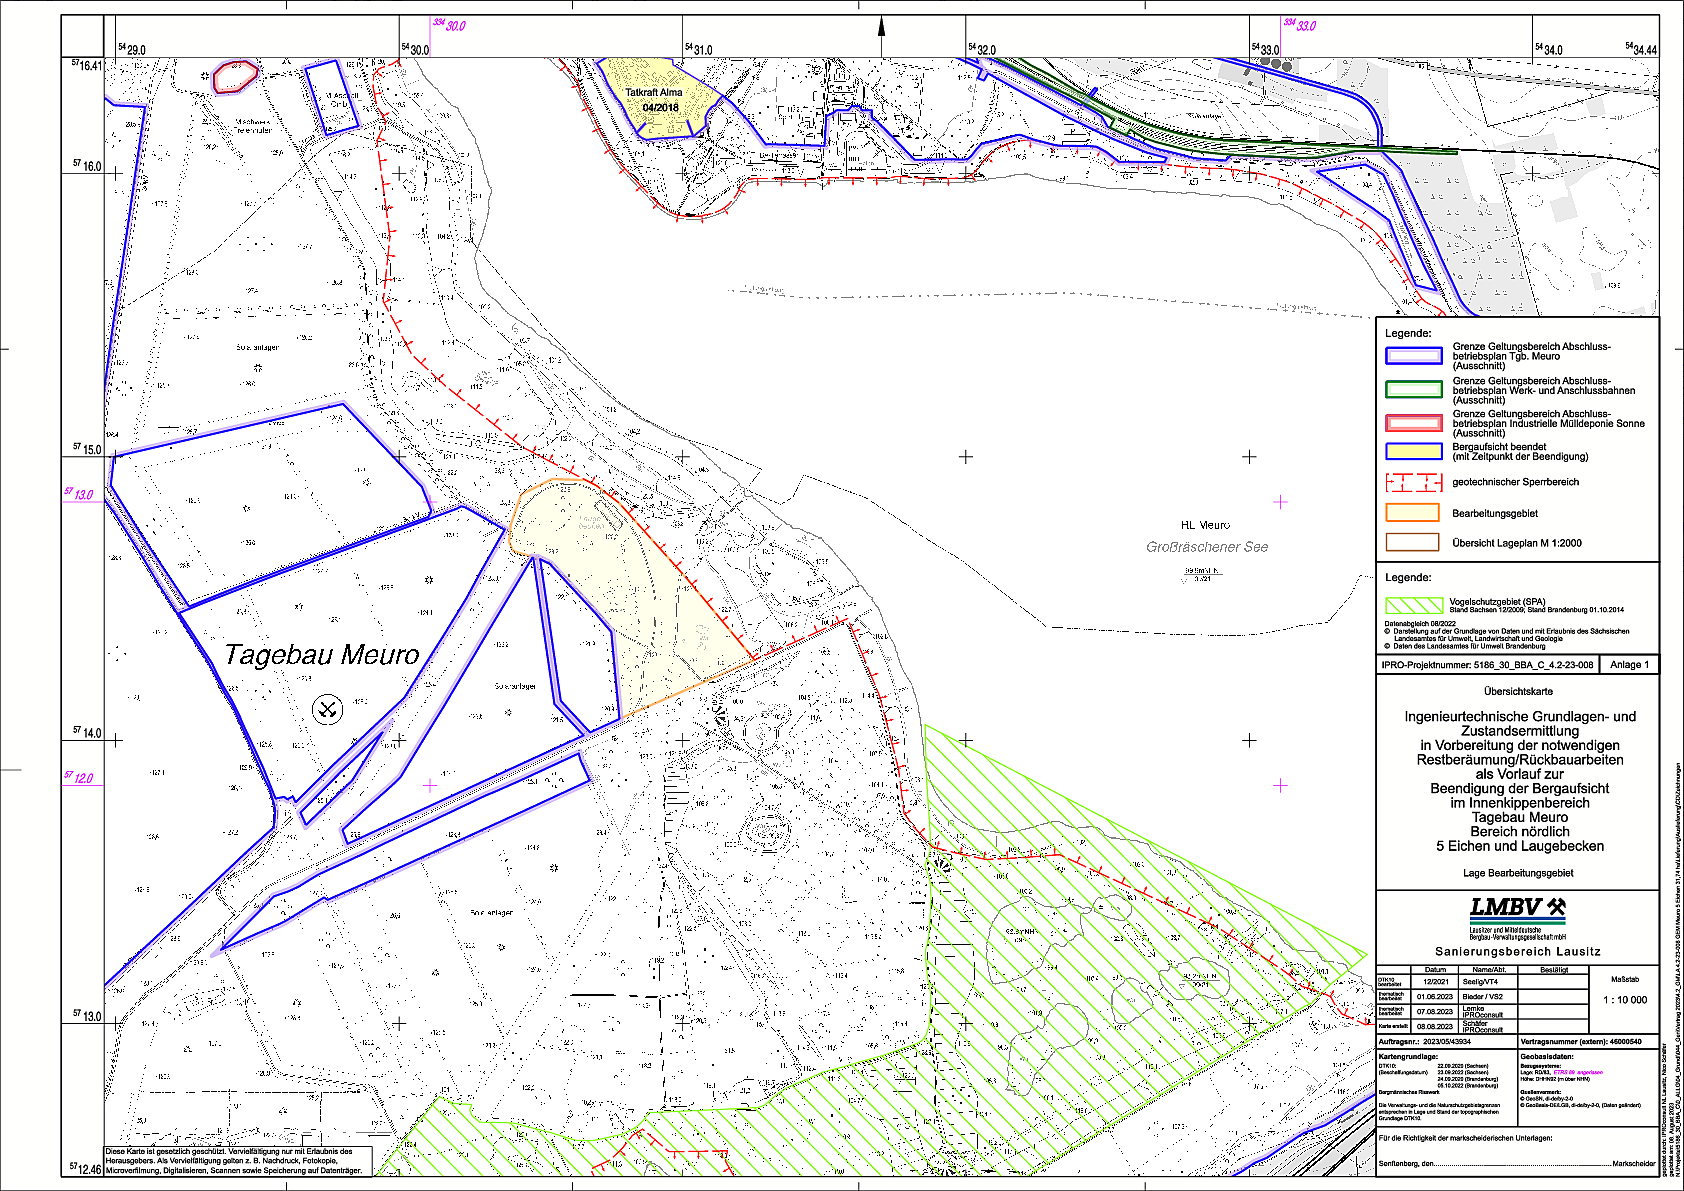
Task: Click the IPRO-Projektnummer field
Action: [1487, 665]
